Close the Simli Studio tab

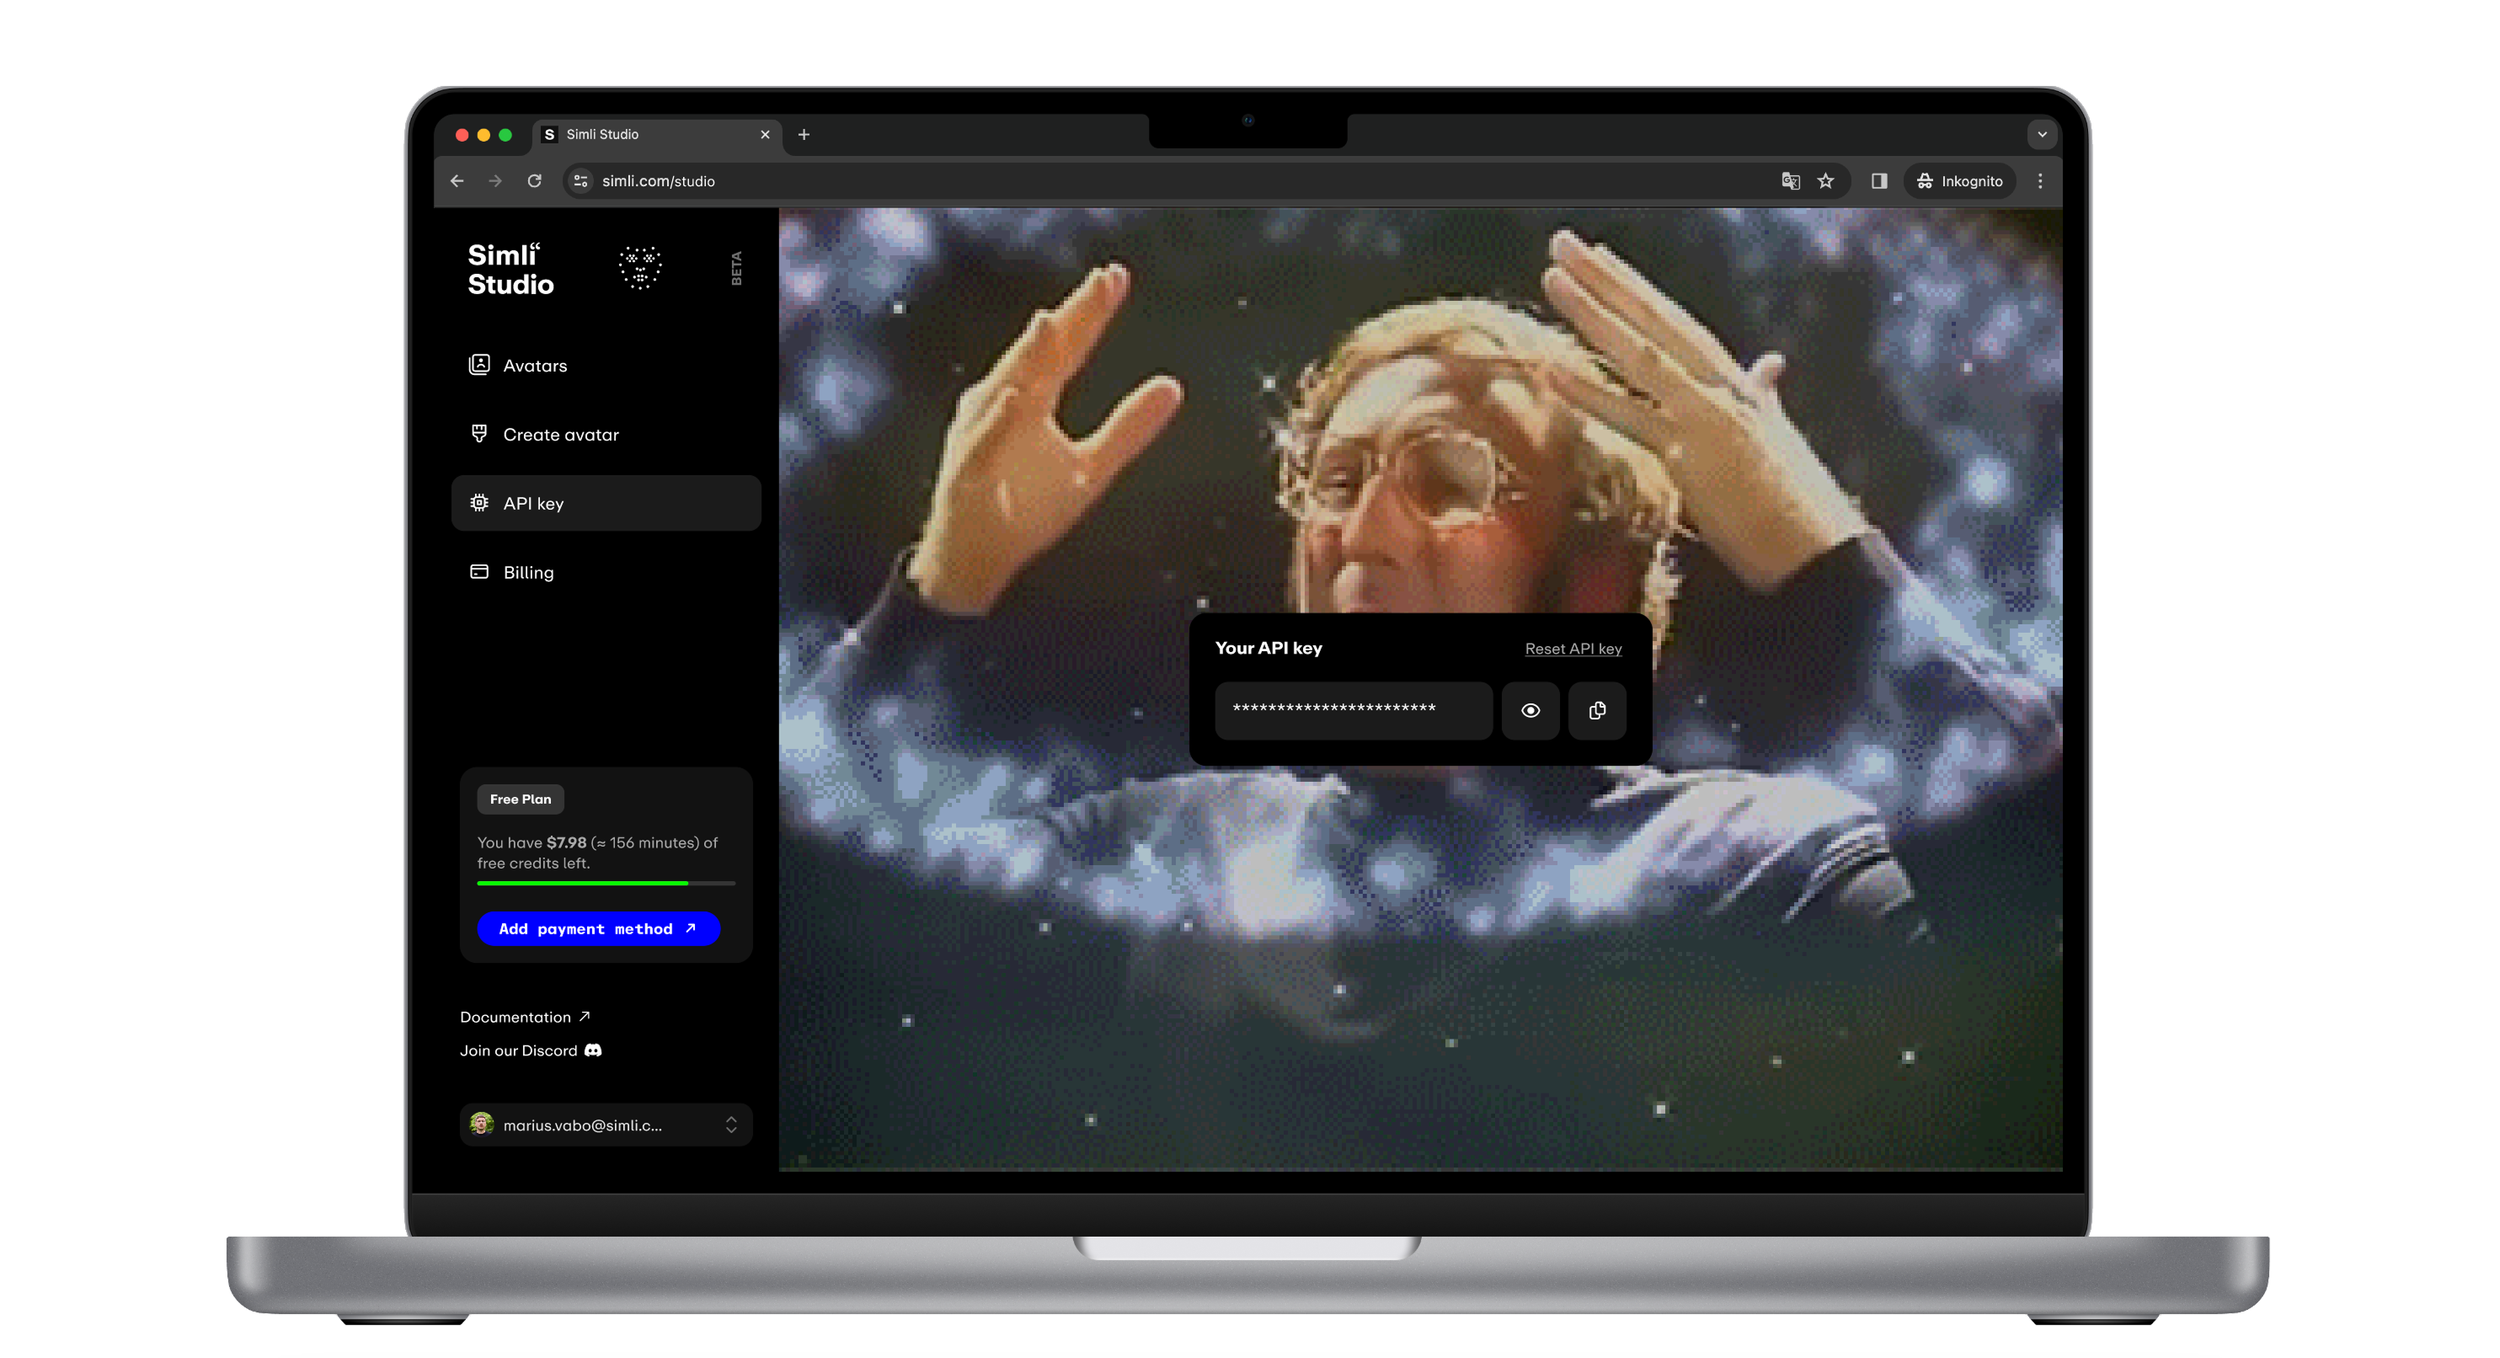(x=765, y=134)
